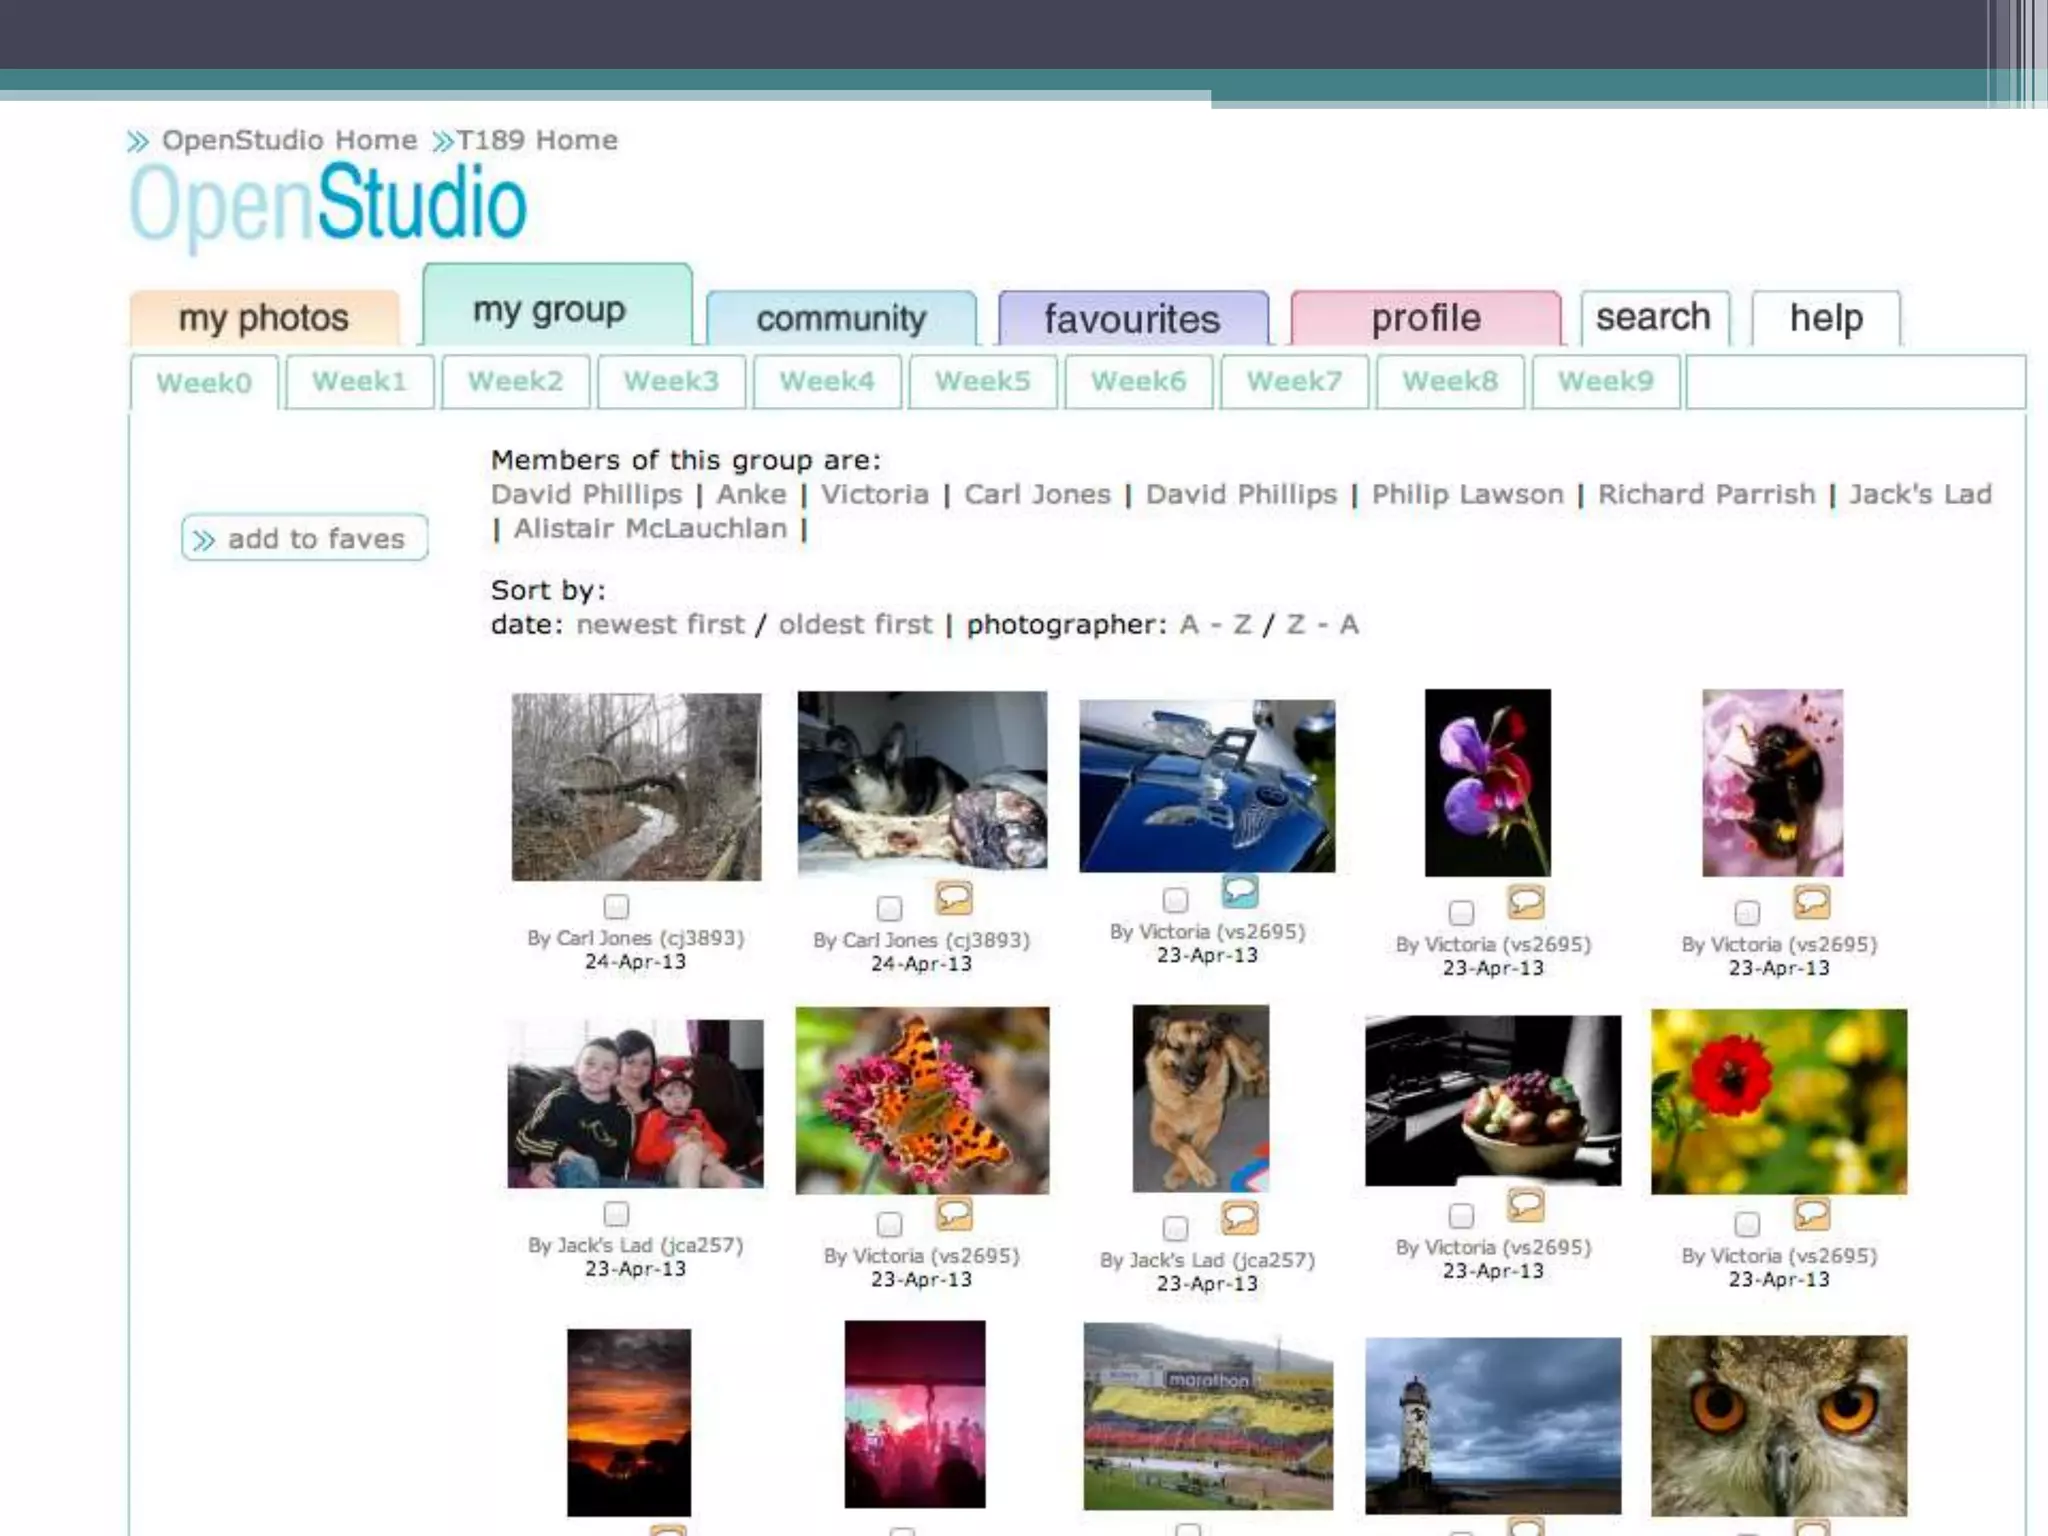Image resolution: width=2048 pixels, height=1536 pixels.
Task: Tick checkbox under the family sofa photo
Action: click(616, 1214)
